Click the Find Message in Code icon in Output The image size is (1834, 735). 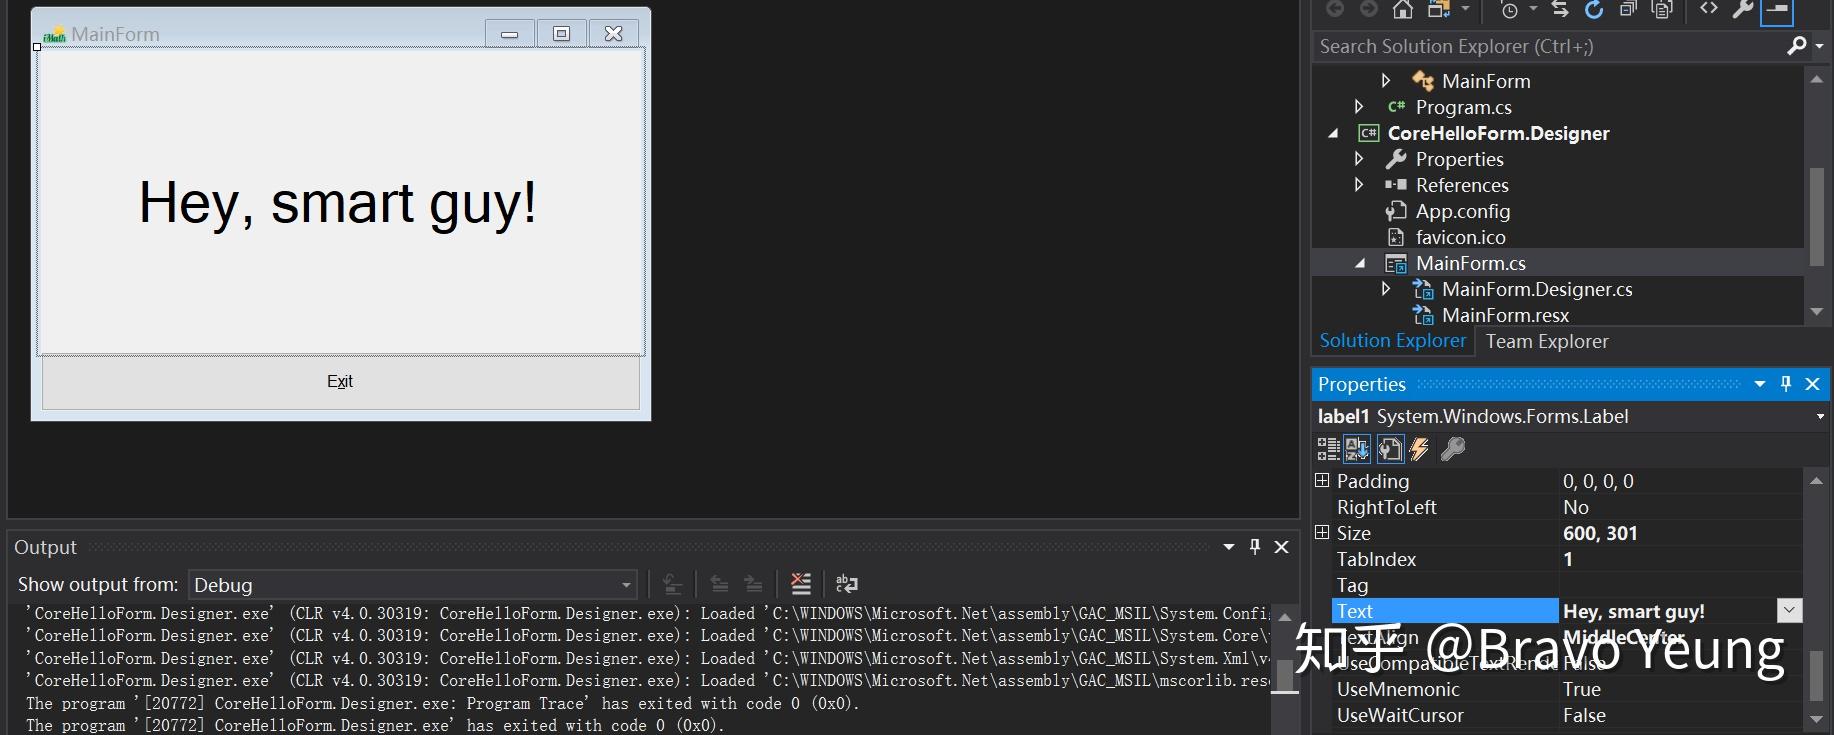[x=673, y=584]
